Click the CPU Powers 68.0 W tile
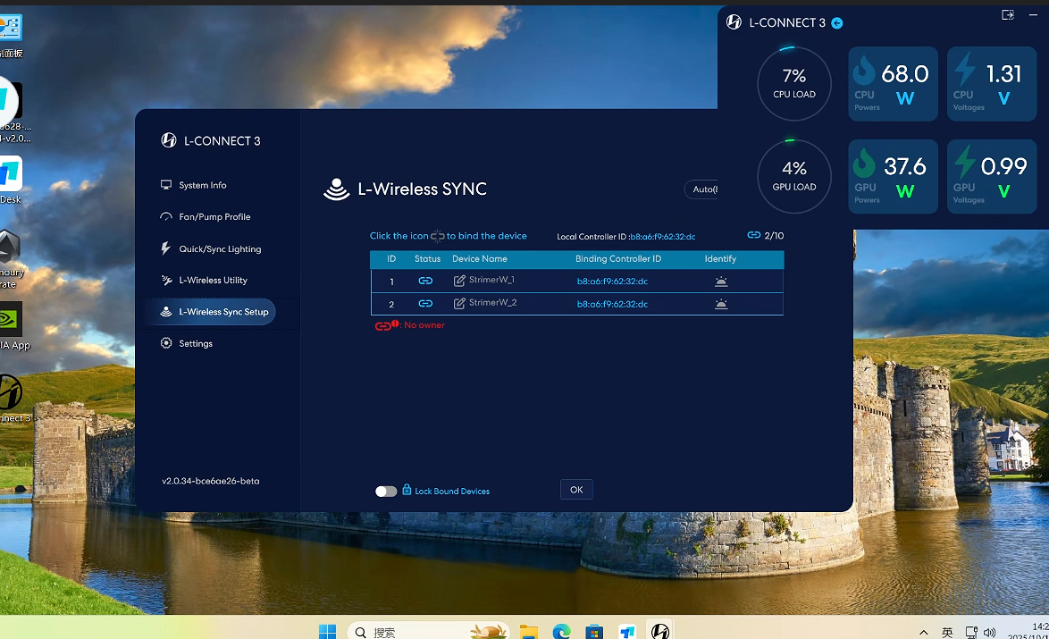 tap(893, 84)
